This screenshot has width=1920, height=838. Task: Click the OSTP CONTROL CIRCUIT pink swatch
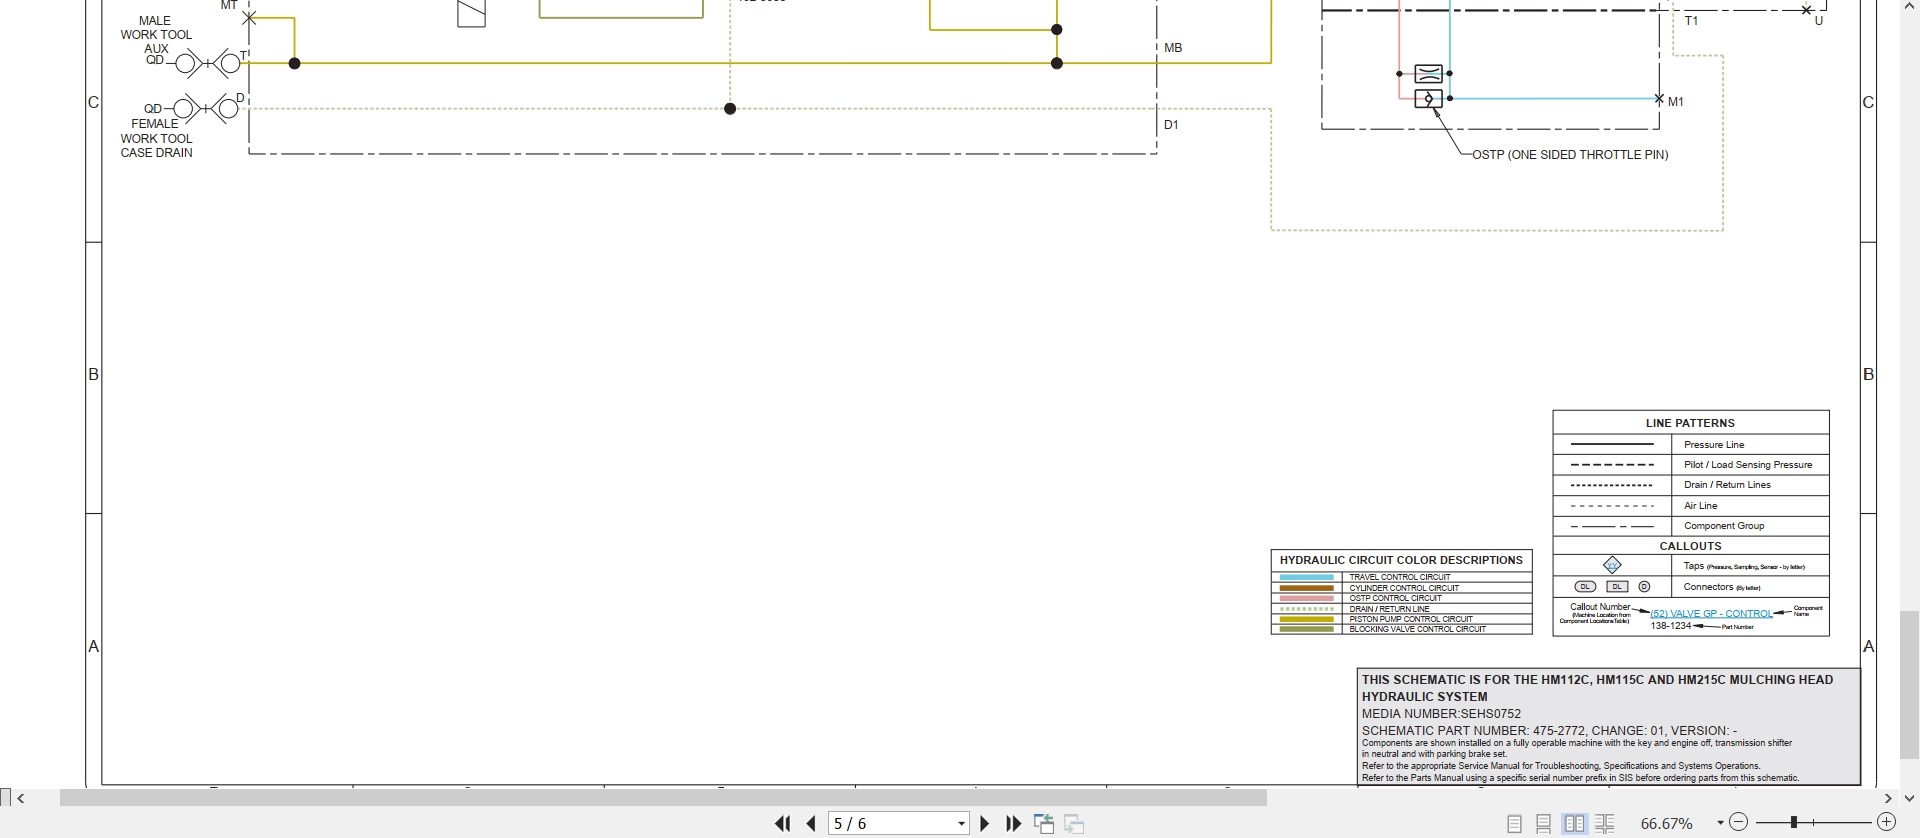tap(1307, 598)
